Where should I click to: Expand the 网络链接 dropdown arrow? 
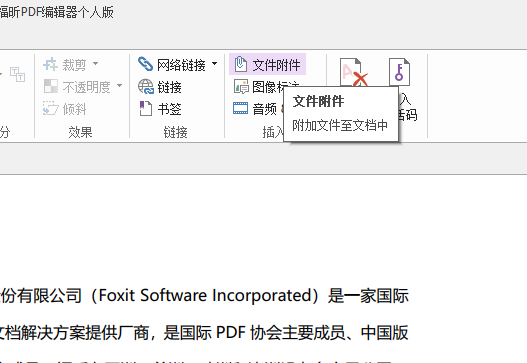(x=214, y=63)
